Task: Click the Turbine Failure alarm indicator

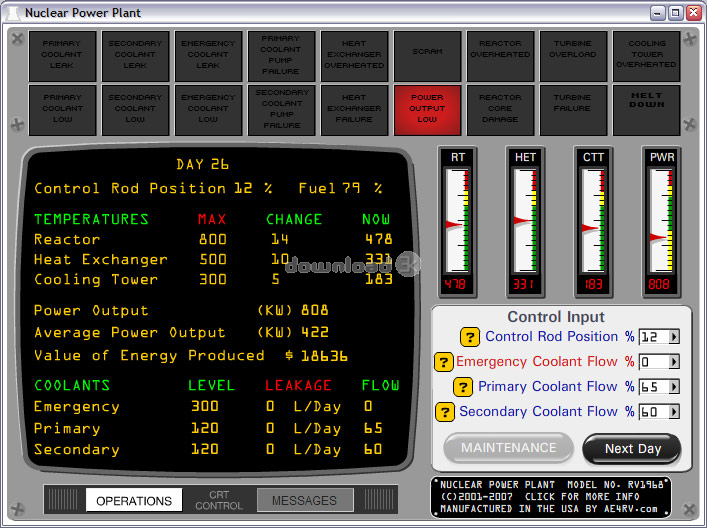Action: click(574, 110)
